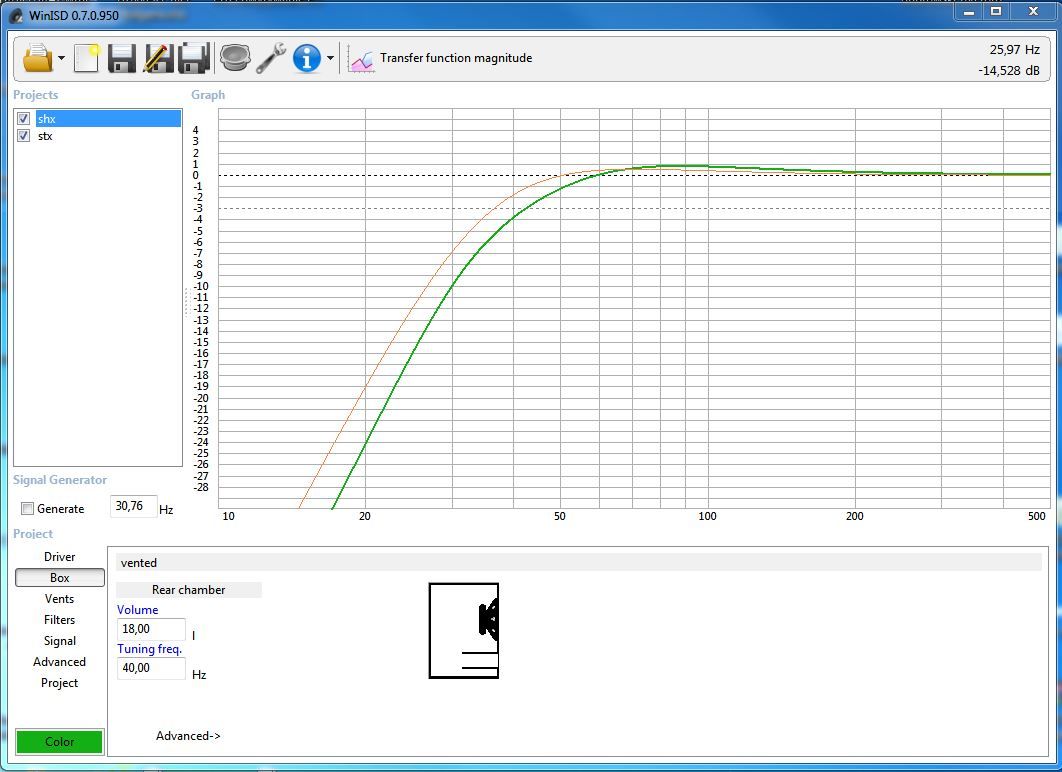Click the Rear chamber header
Screen dimensions: 1062x772
tap(188, 590)
